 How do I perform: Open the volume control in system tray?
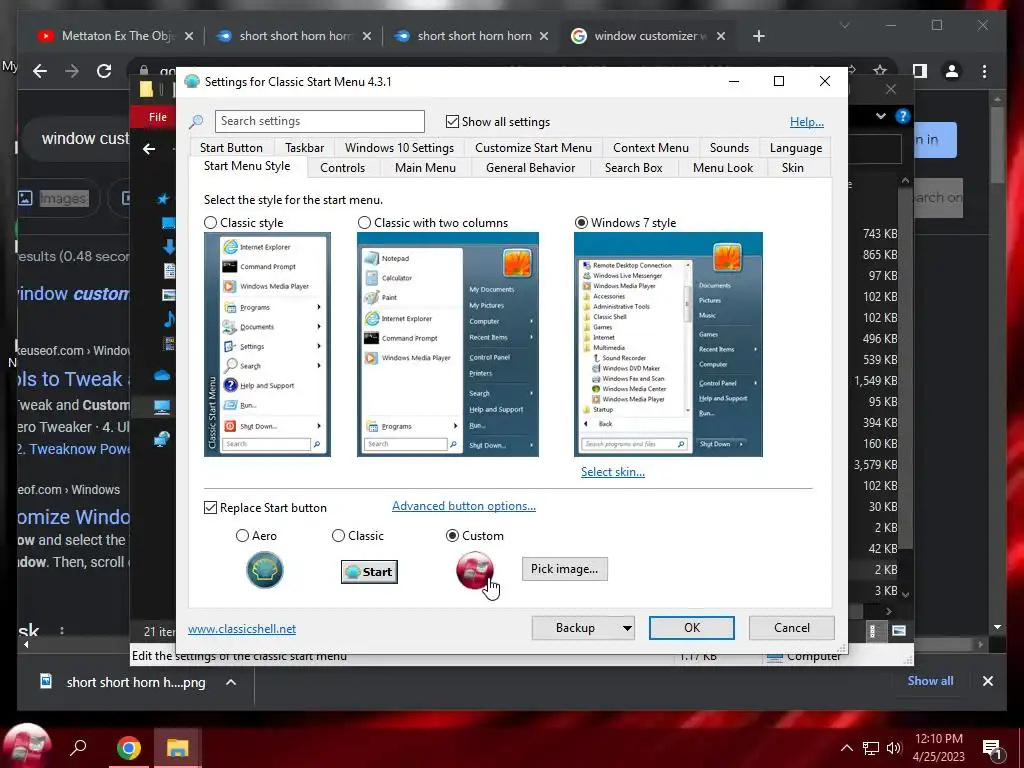pyautogui.click(x=893, y=748)
